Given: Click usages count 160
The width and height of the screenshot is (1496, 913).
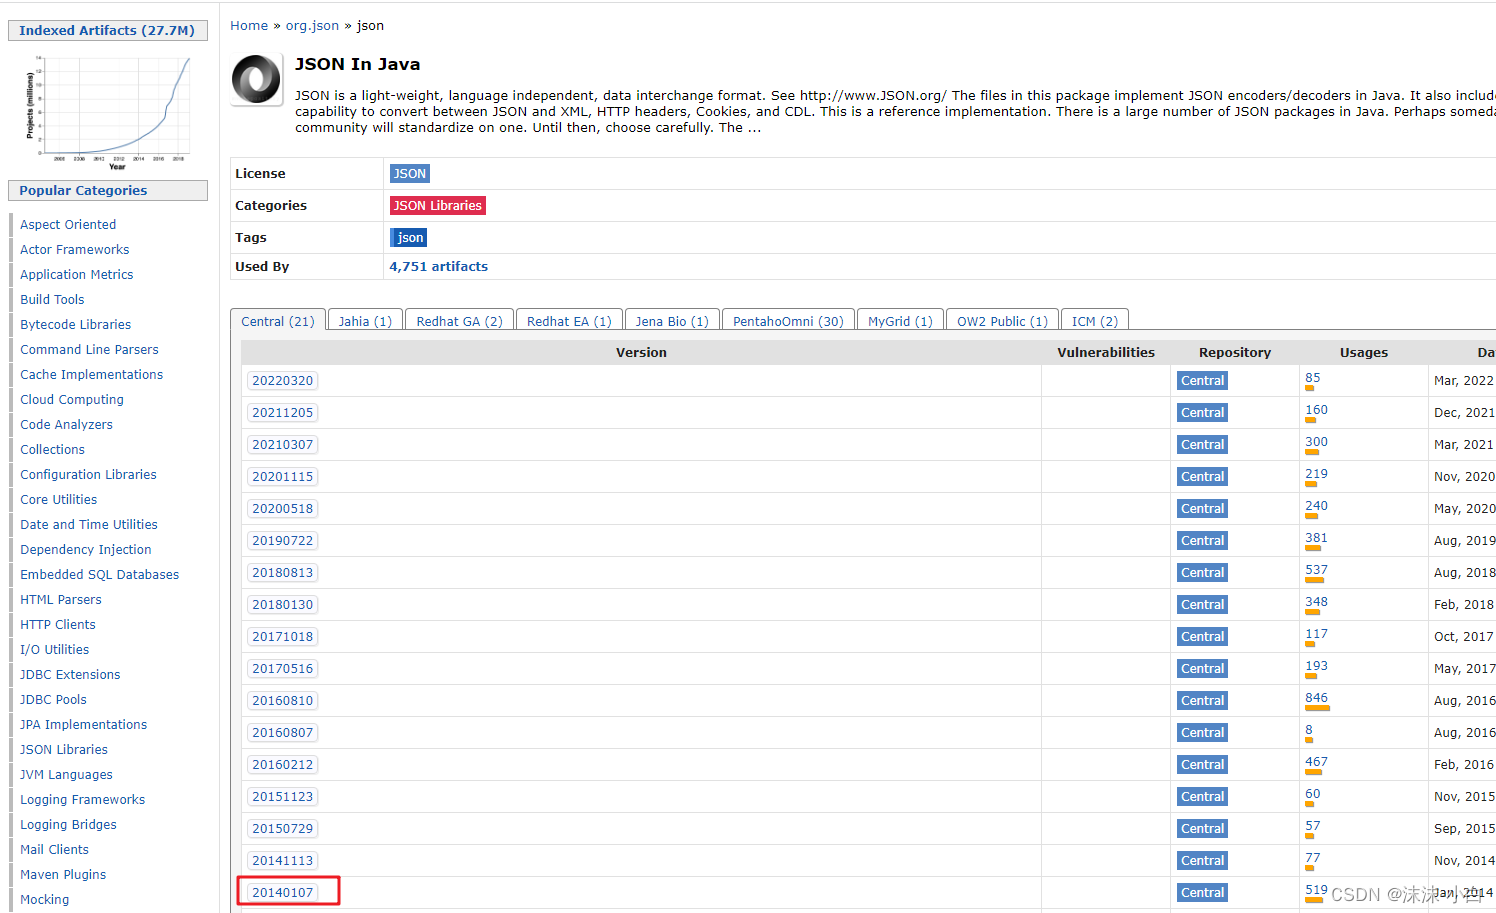Looking at the screenshot, I should pyautogui.click(x=1317, y=410).
